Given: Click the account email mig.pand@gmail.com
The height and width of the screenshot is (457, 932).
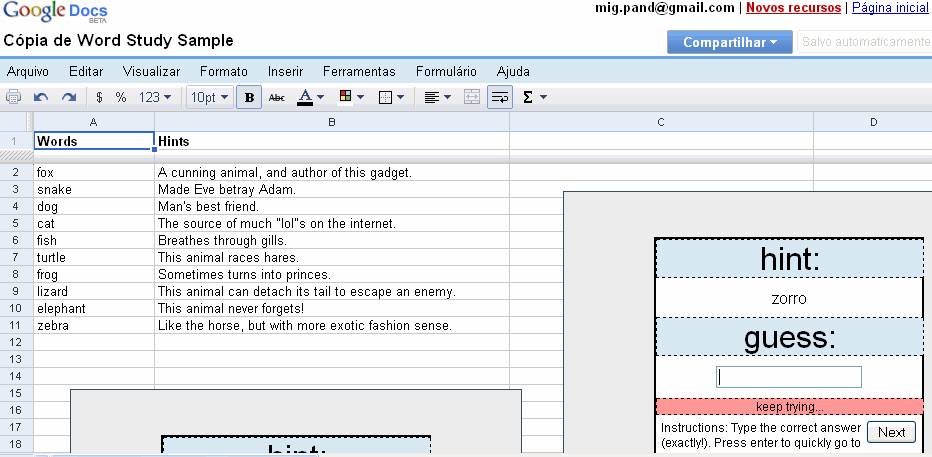Looking at the screenshot, I should pyautogui.click(x=665, y=8).
